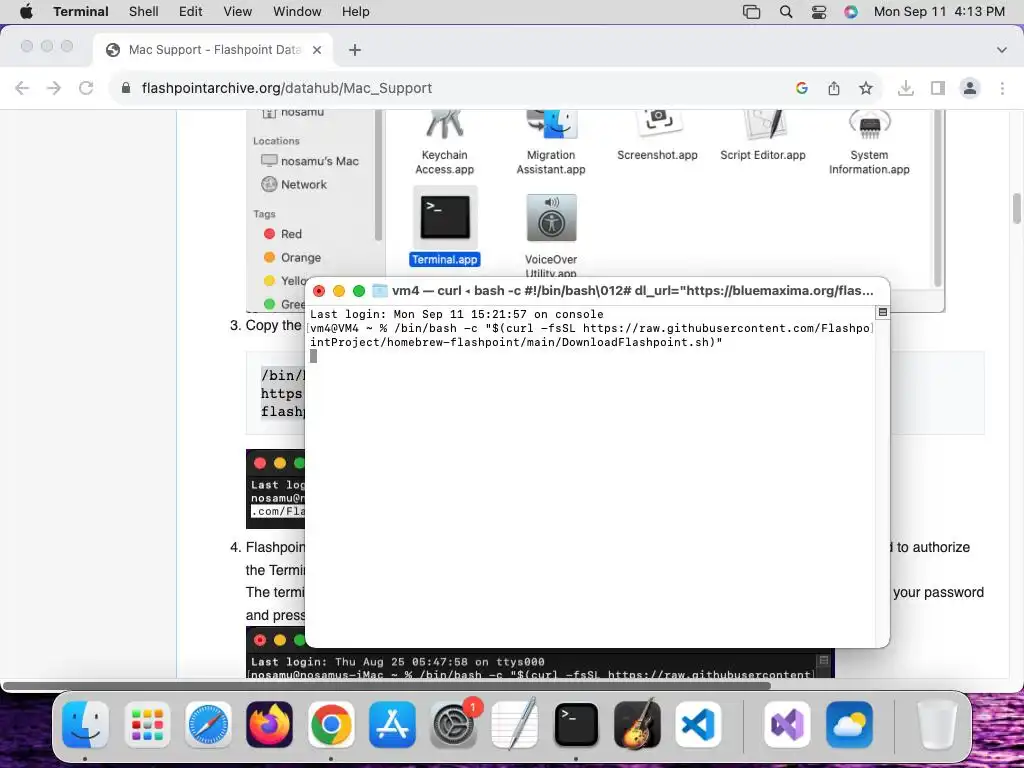Expand the Chrome tab search chevron
Screen dimensions: 1024x768
click(x=1002, y=50)
